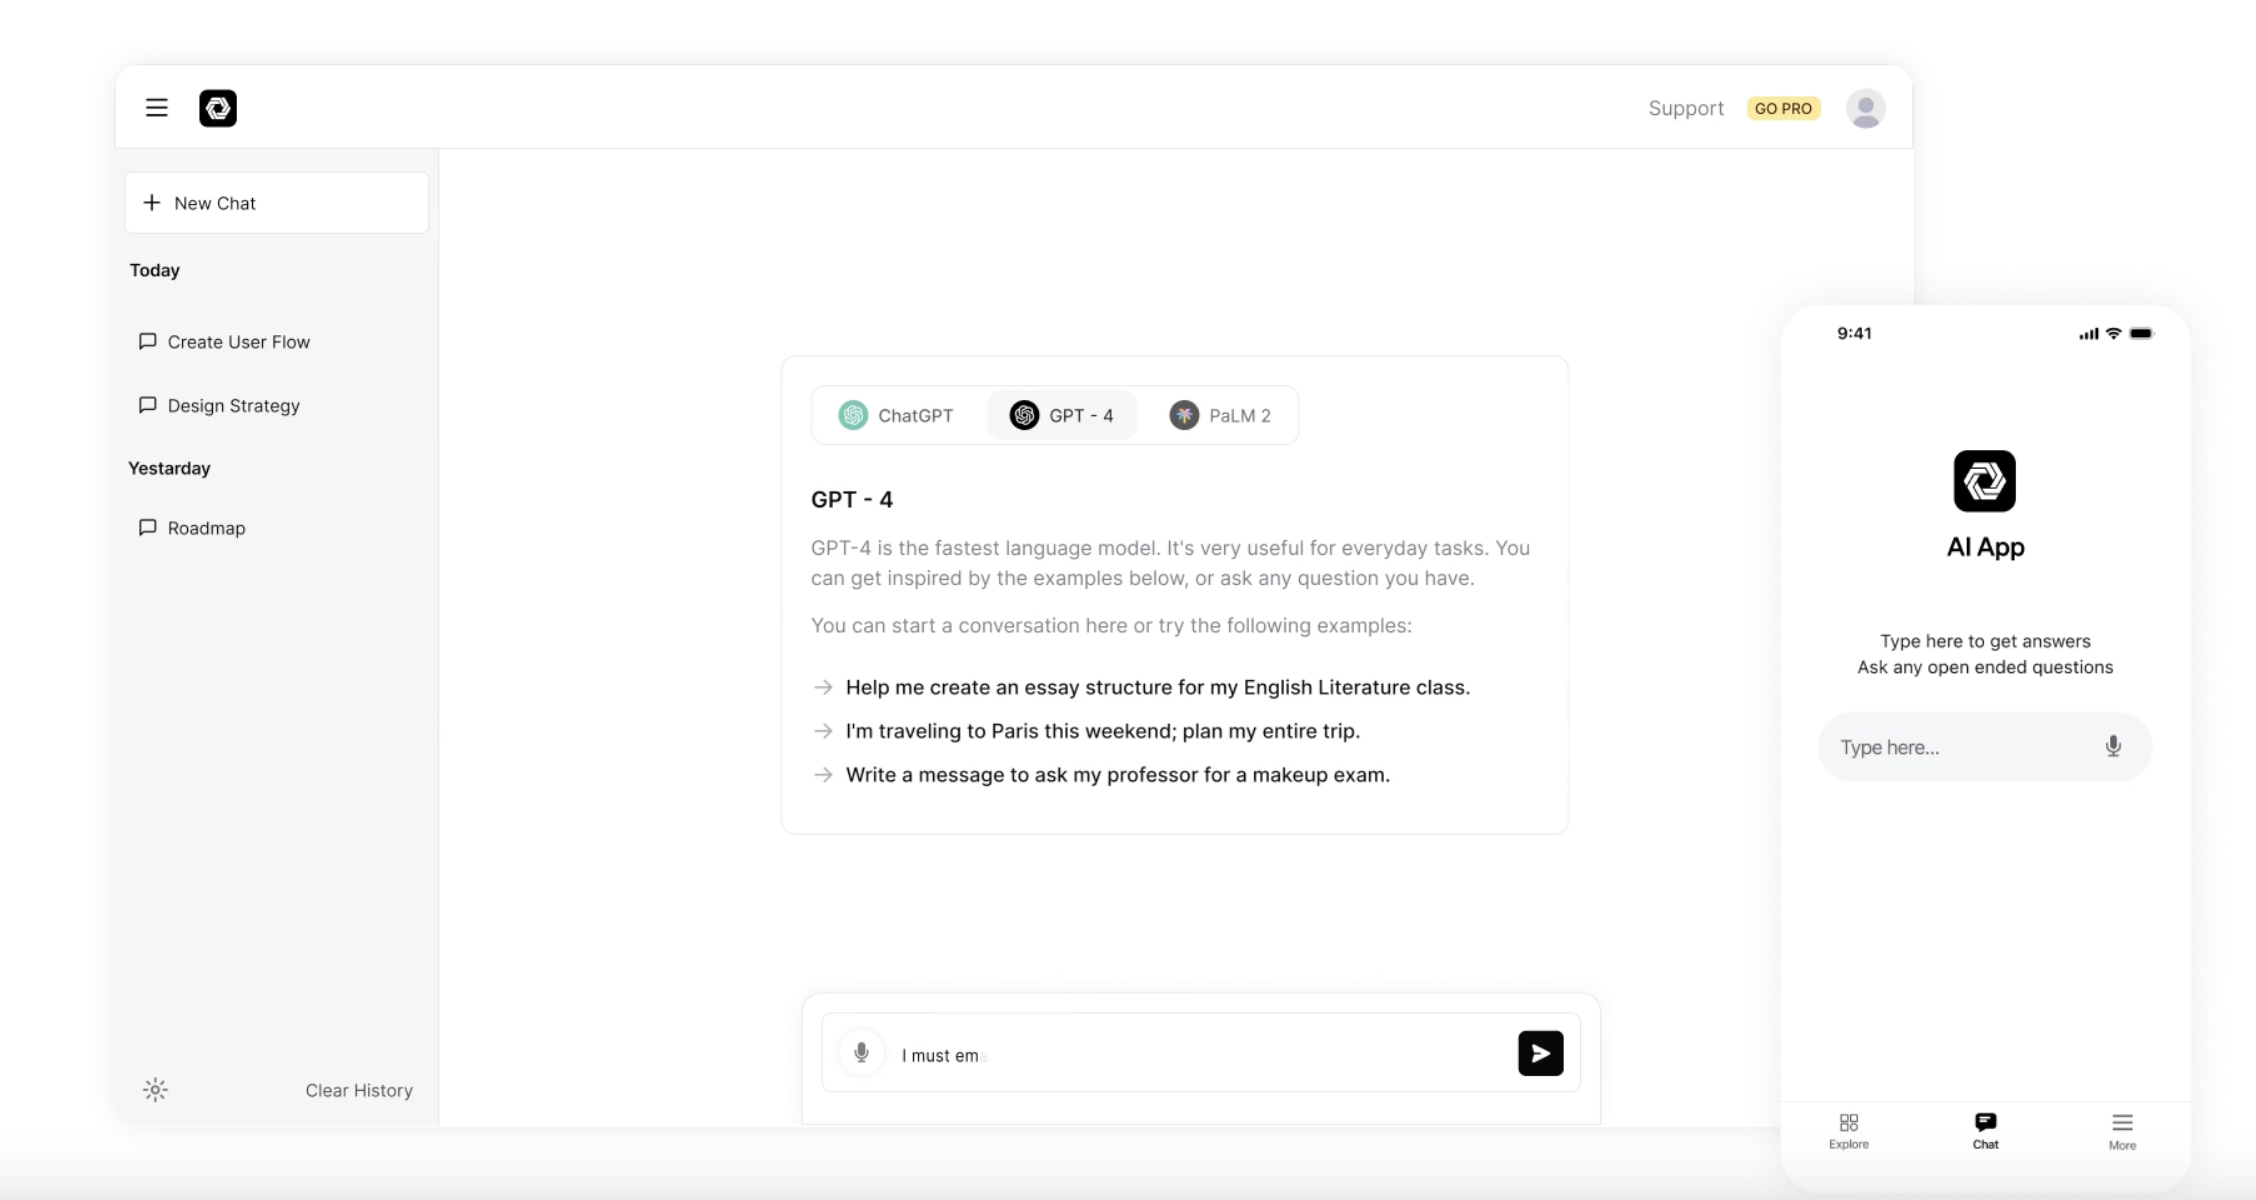Toggle the dark mode sun icon
Image resolution: width=2256 pixels, height=1200 pixels.
click(155, 1090)
